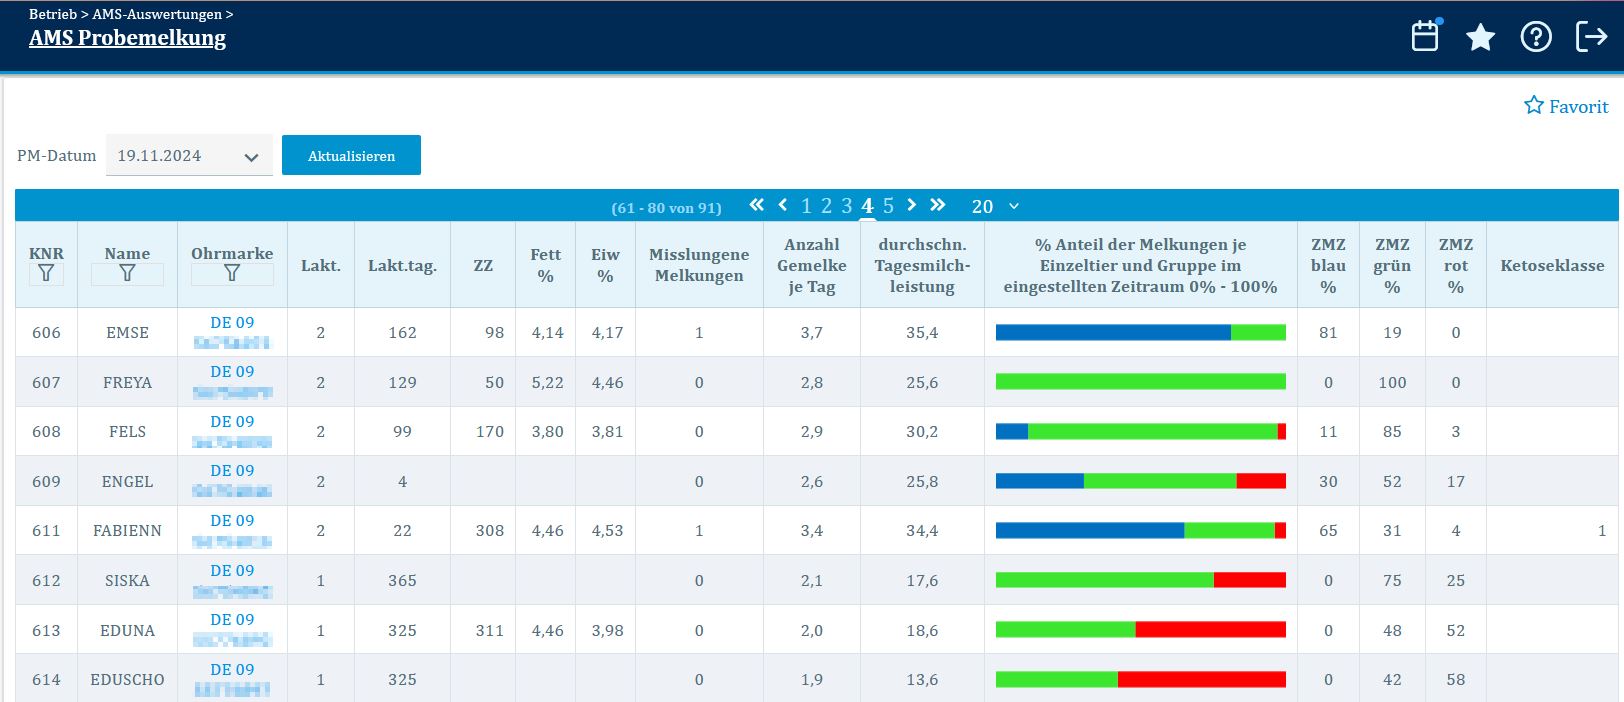Click the star favorites icon in header
This screenshot has width=1624, height=702.
tap(1480, 38)
